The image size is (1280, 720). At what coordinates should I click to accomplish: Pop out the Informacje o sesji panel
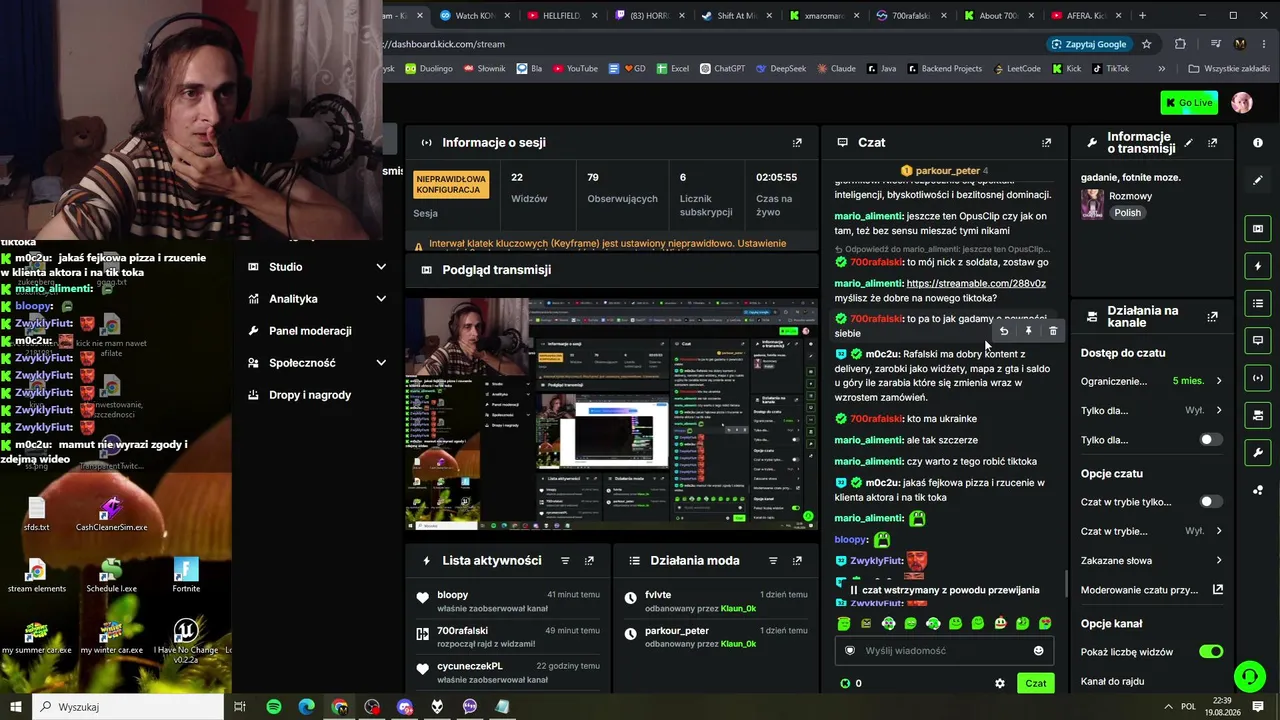pyautogui.click(x=797, y=143)
